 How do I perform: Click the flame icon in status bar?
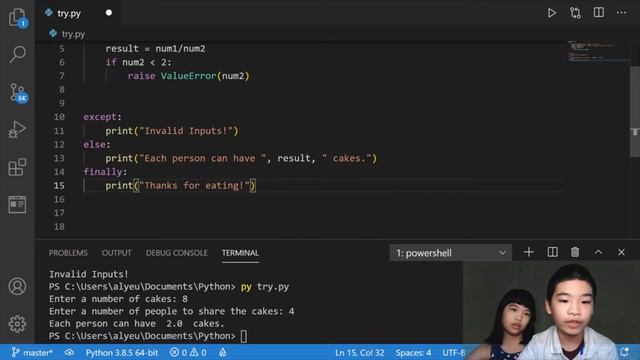222,352
